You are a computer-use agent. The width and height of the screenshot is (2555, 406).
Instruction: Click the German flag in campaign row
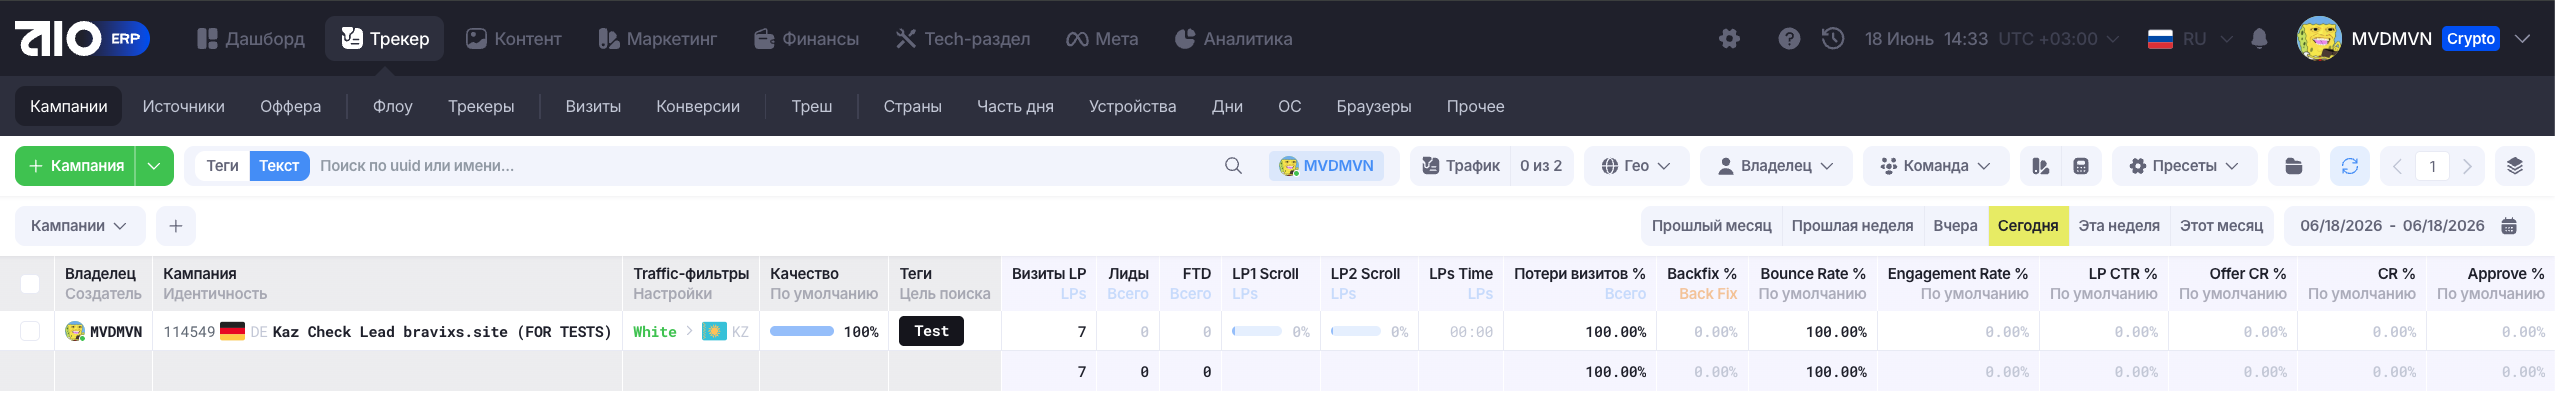pyautogui.click(x=232, y=331)
